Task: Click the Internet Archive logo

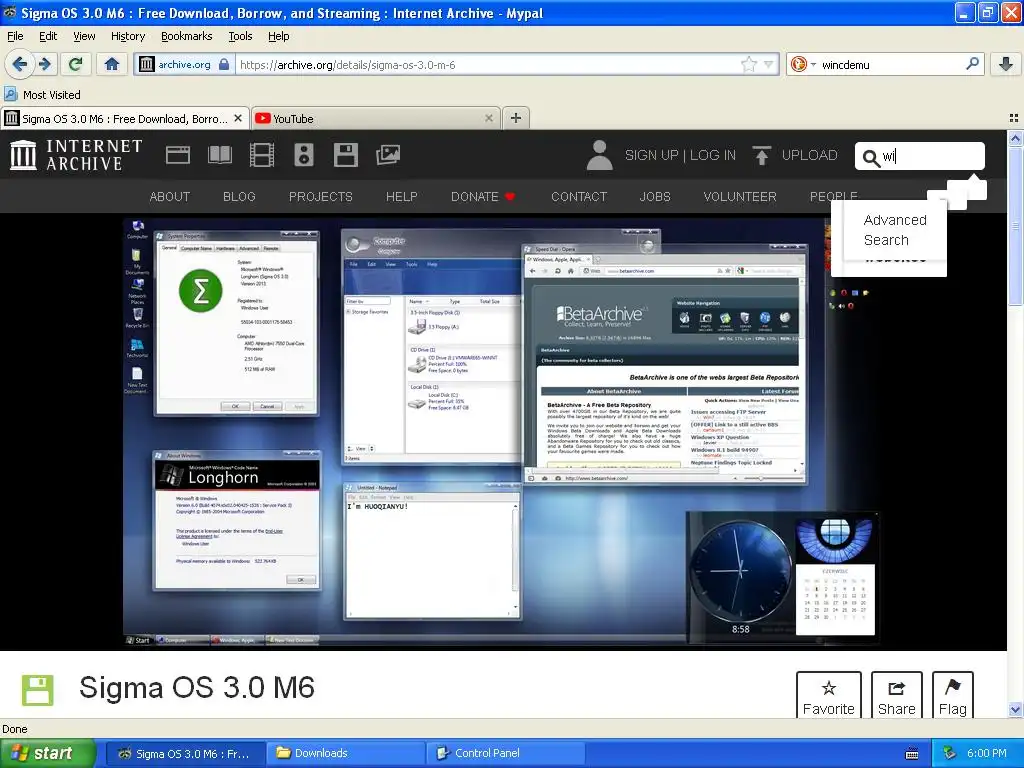Action: coord(76,155)
